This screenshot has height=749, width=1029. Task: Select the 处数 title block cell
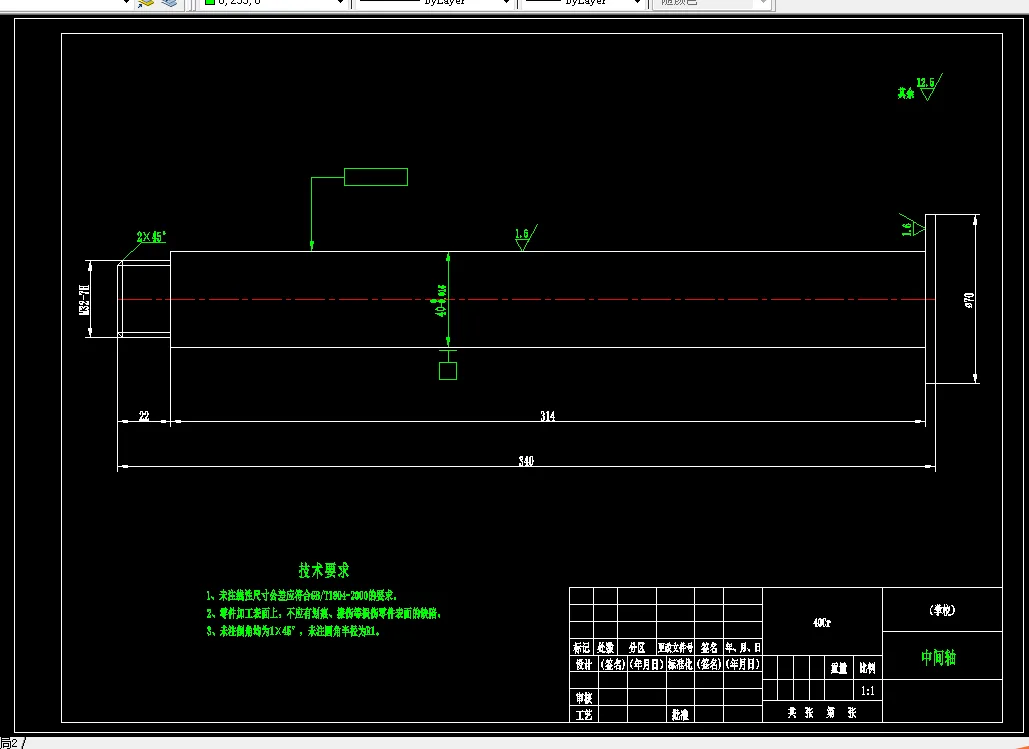point(606,648)
